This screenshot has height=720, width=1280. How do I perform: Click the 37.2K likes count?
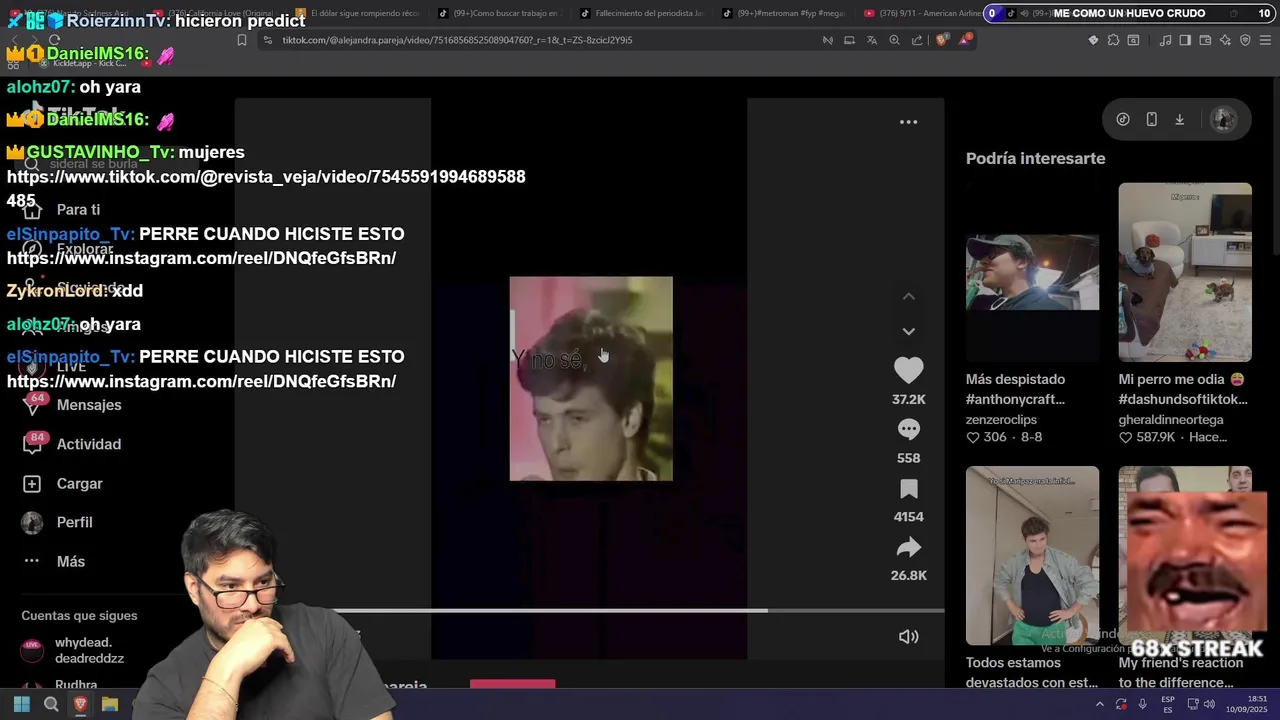coord(908,399)
